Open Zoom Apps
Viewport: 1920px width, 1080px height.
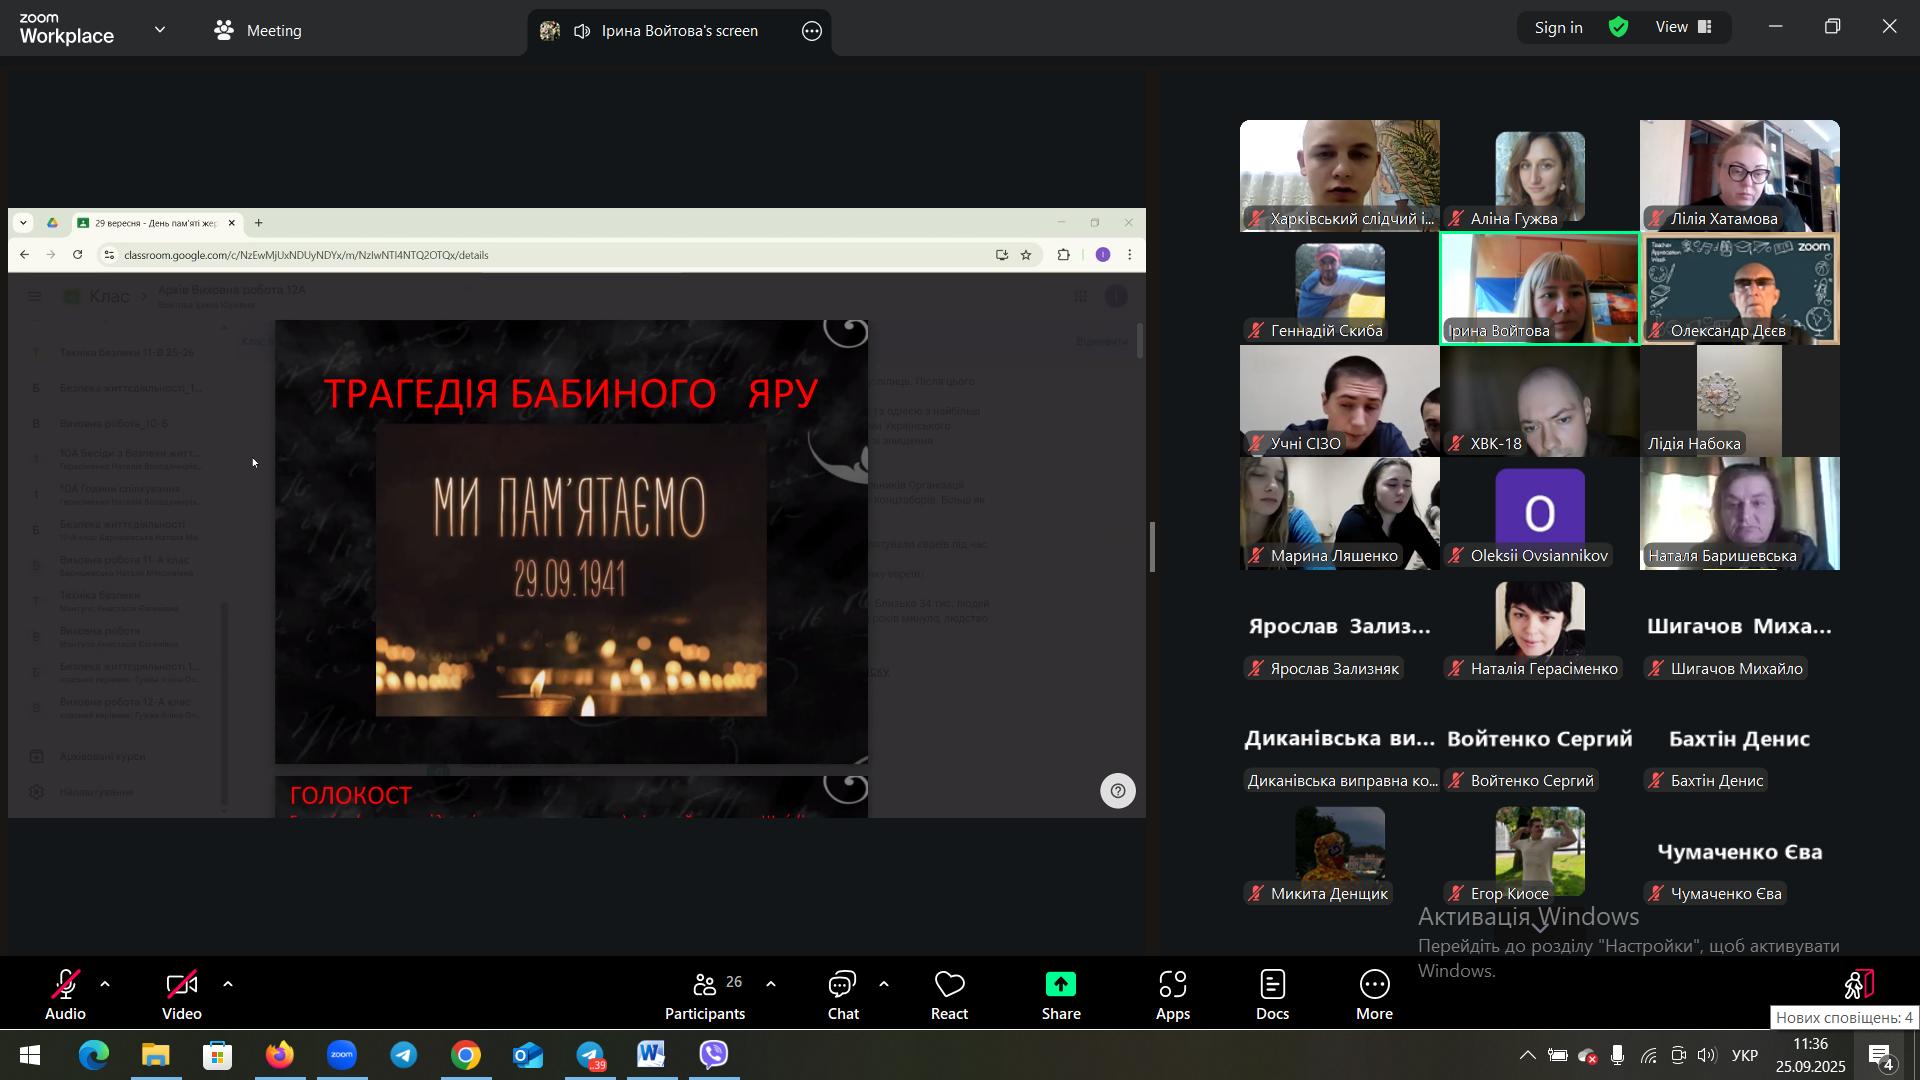point(1173,996)
